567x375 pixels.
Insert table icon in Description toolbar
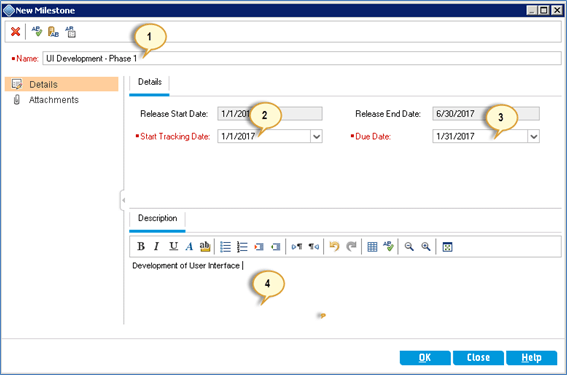pyautogui.click(x=372, y=247)
